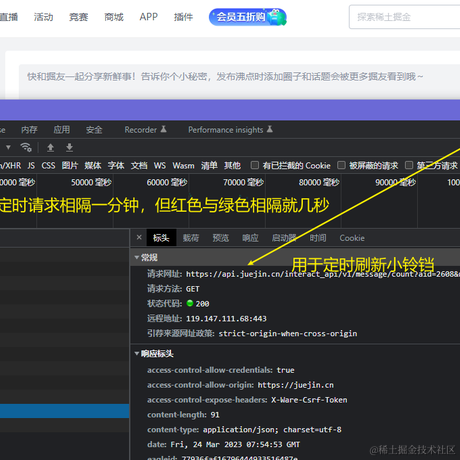Click the GET request method value

click(x=193, y=289)
